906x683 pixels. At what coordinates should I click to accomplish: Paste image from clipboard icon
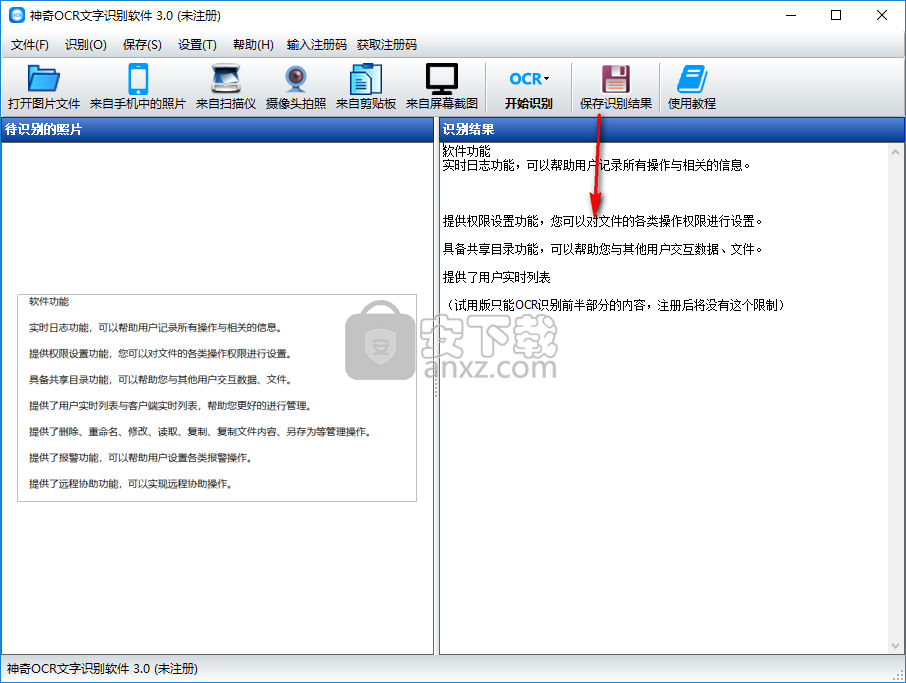tap(366, 79)
